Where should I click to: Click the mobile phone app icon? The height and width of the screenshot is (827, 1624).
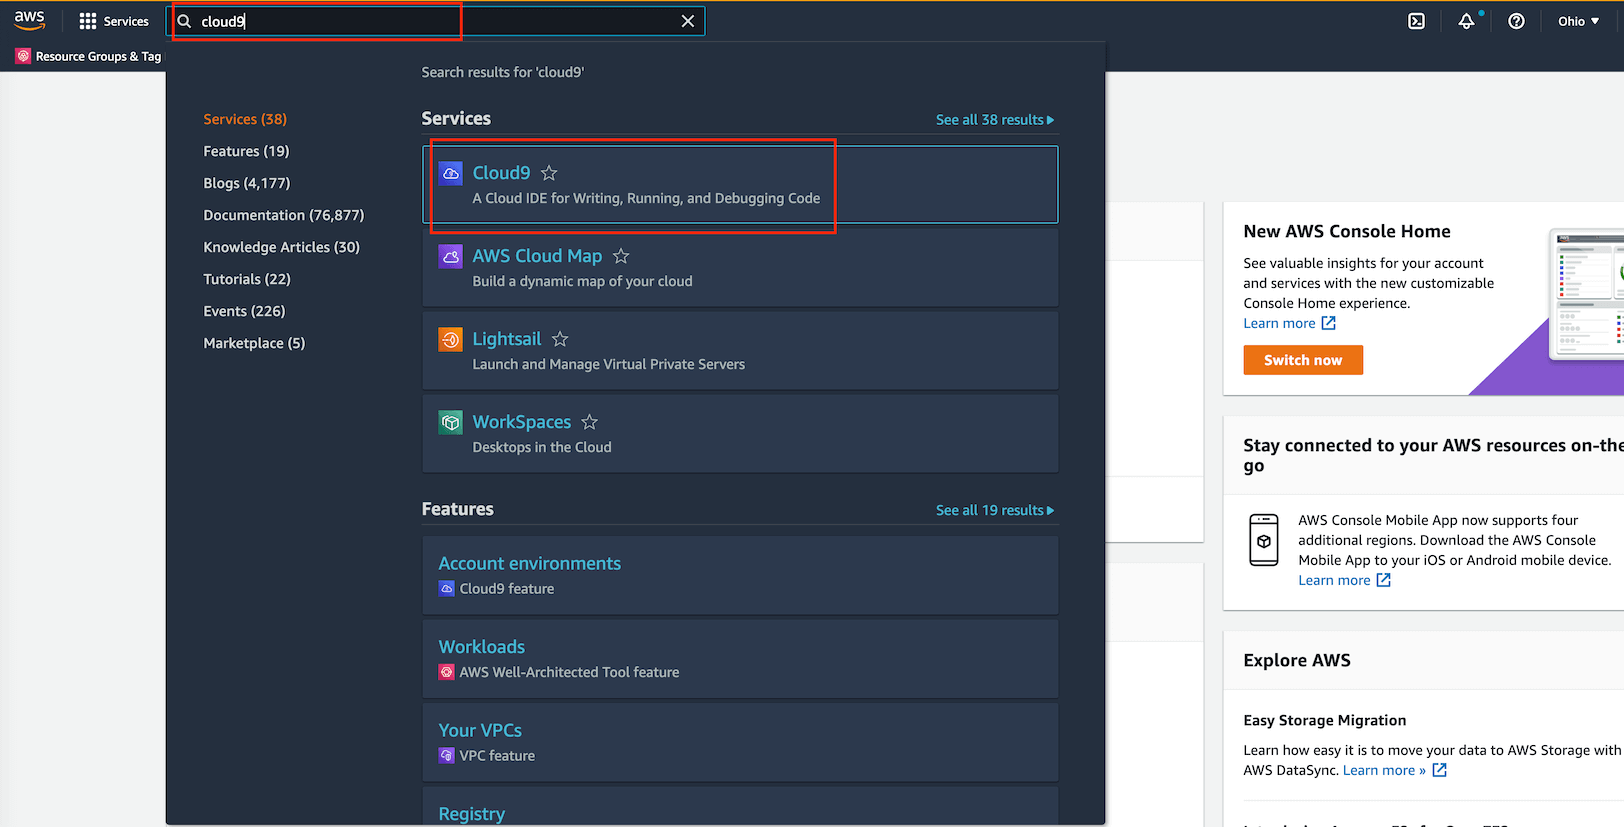[x=1264, y=540]
